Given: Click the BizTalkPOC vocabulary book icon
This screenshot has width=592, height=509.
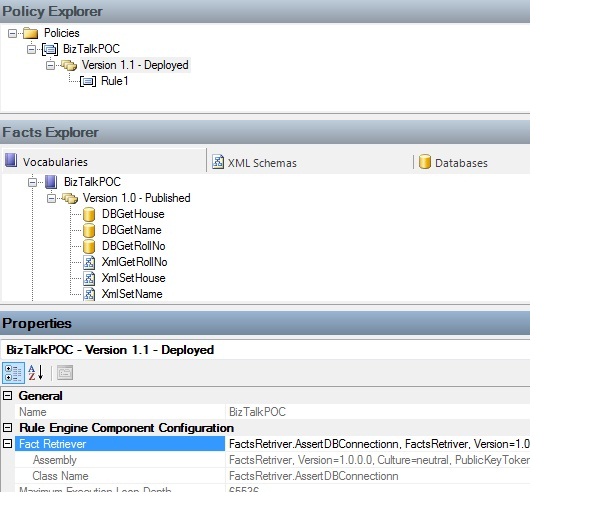Looking at the screenshot, I should (51, 182).
